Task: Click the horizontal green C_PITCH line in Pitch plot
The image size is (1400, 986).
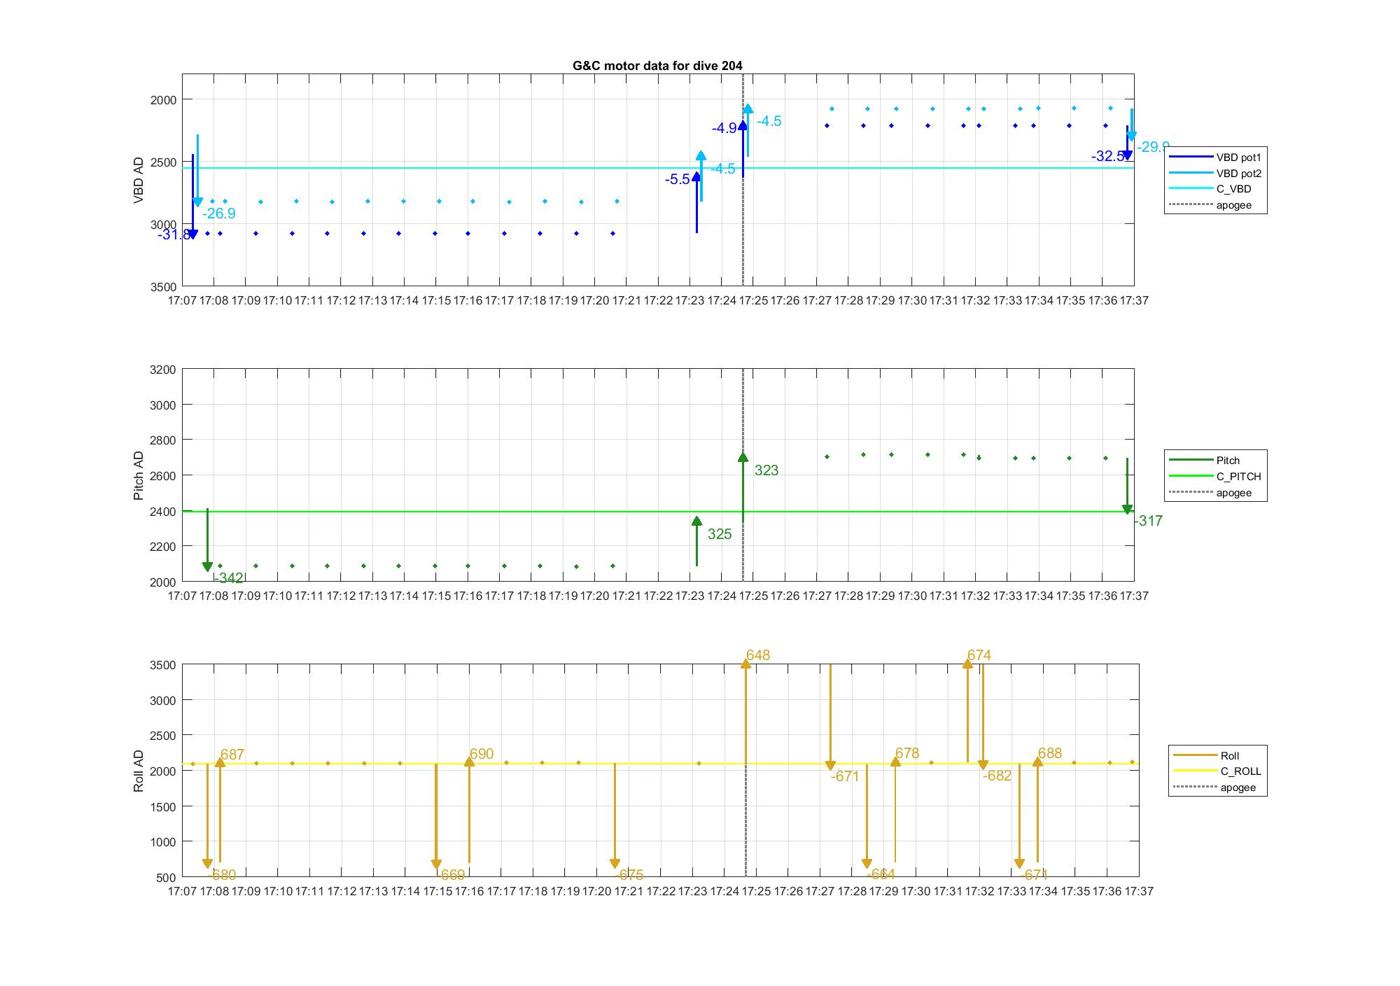Action: (658, 512)
